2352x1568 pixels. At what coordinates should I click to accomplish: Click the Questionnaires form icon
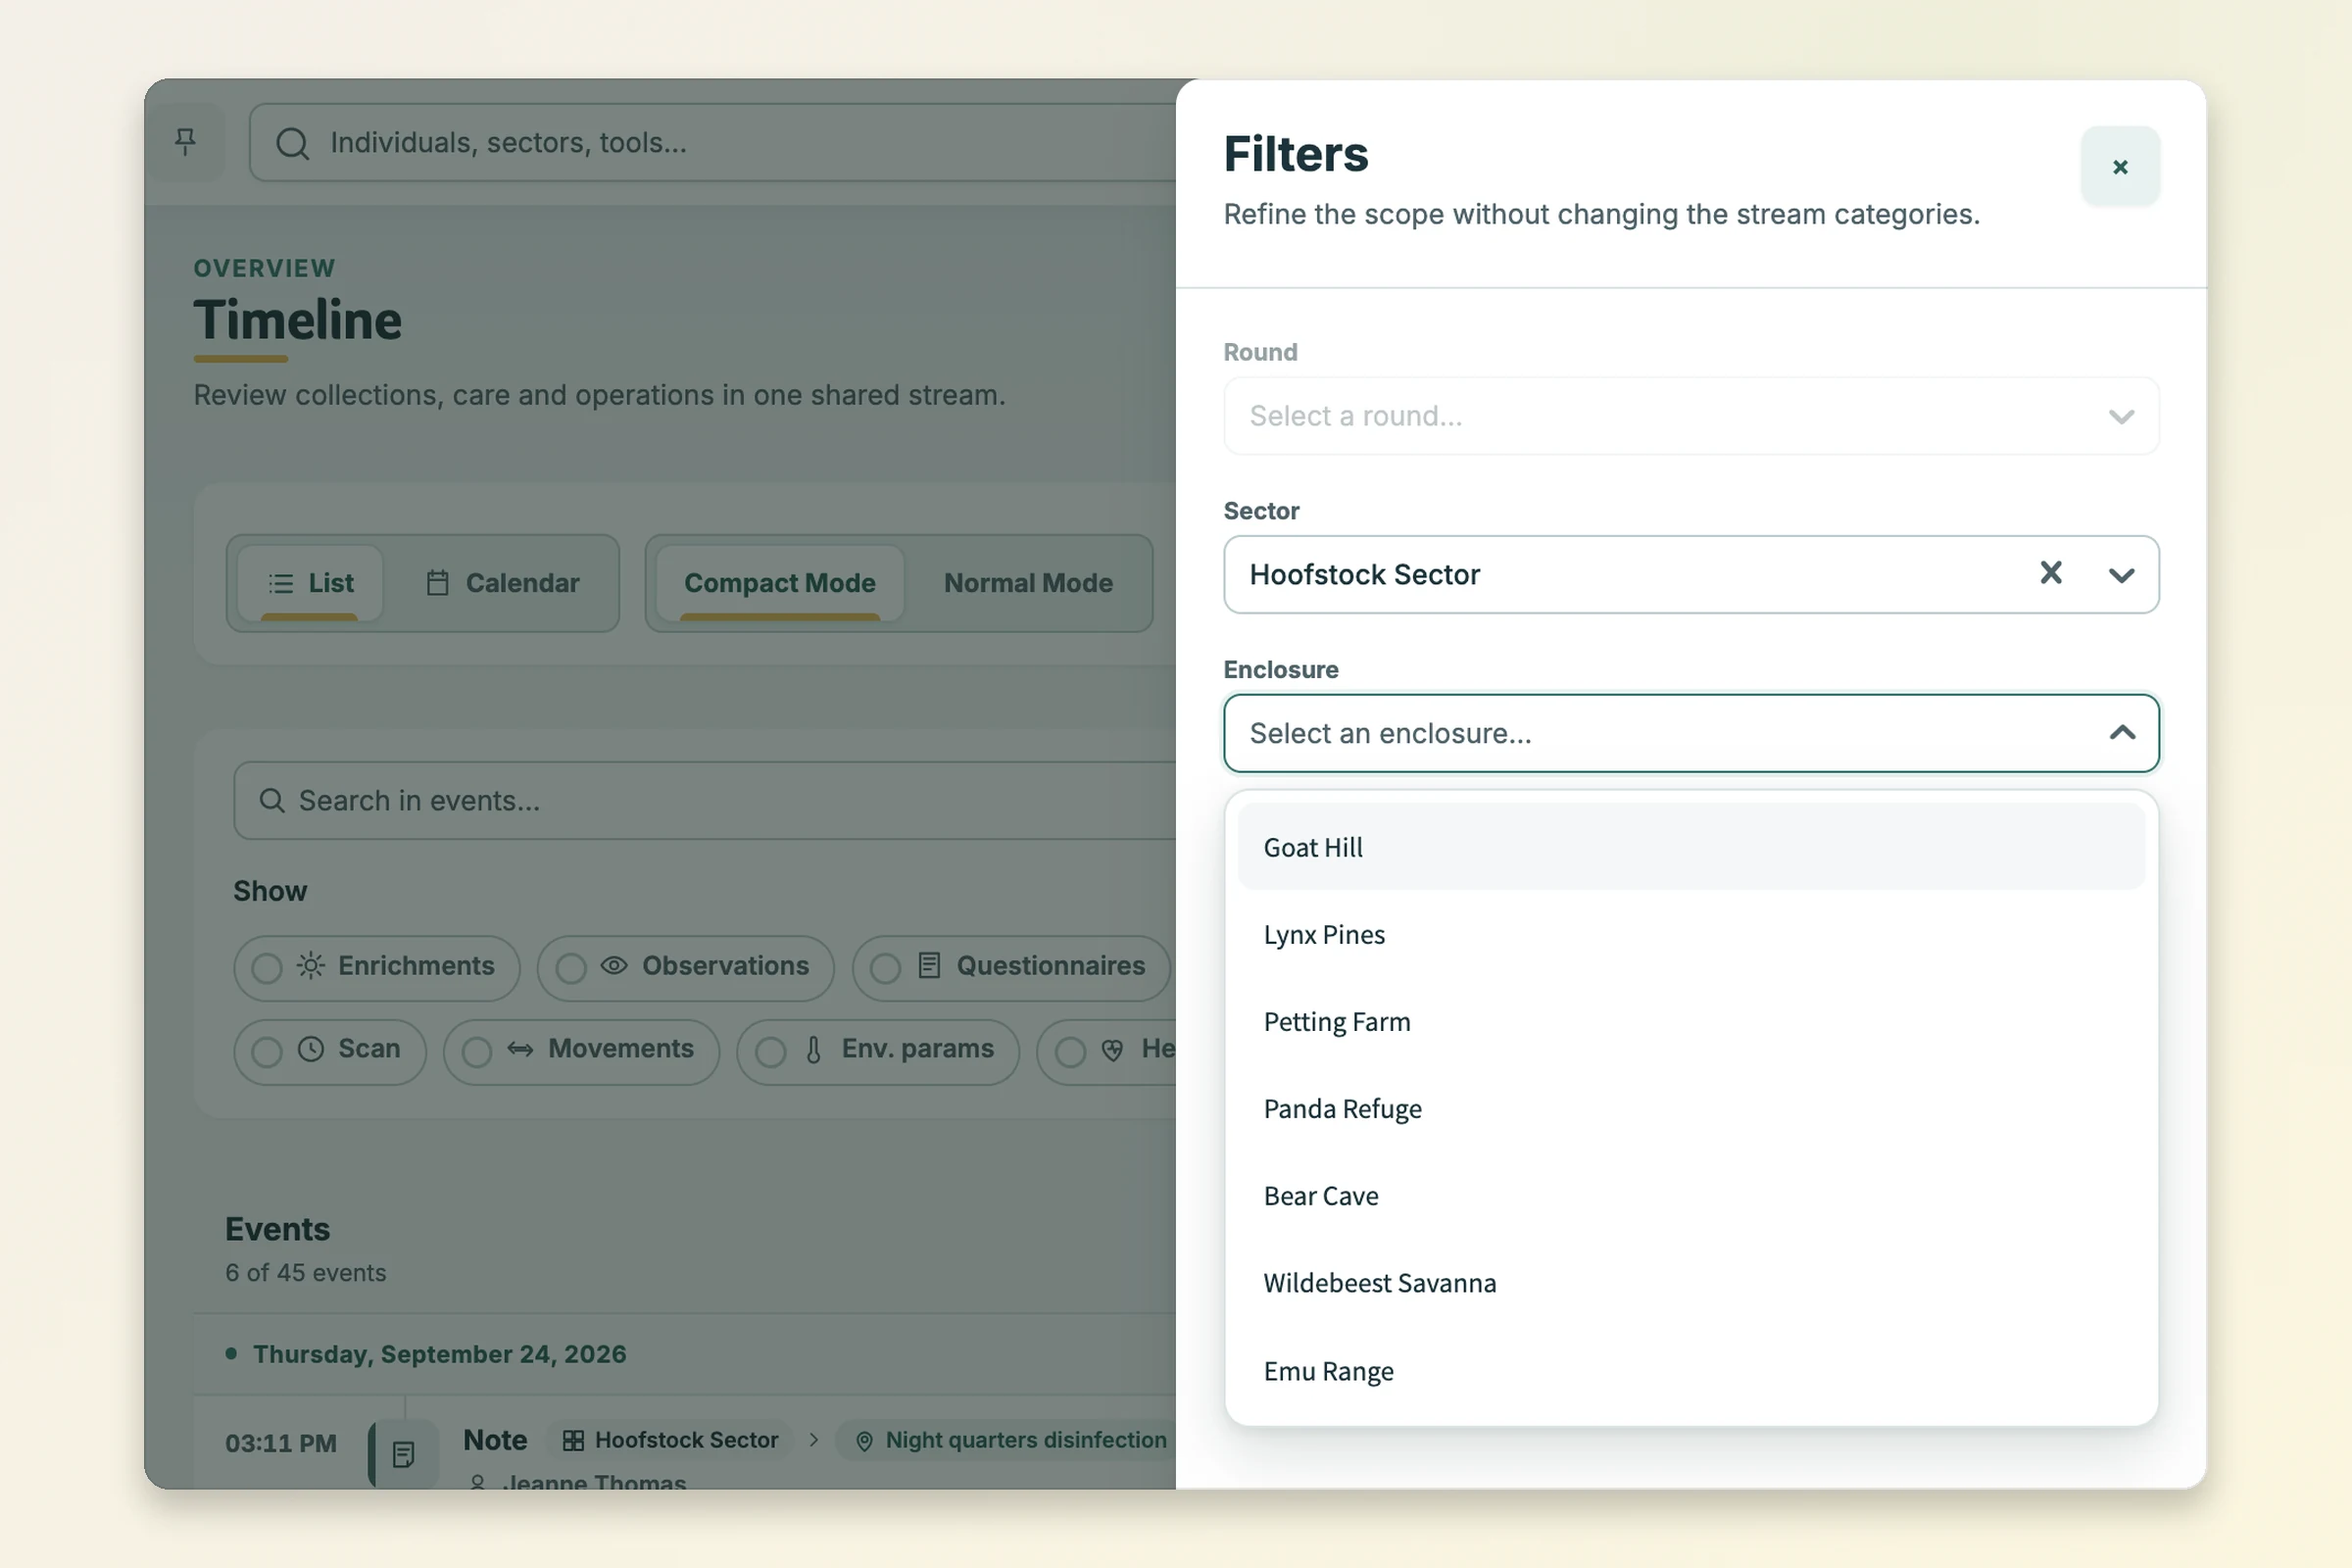929,966
